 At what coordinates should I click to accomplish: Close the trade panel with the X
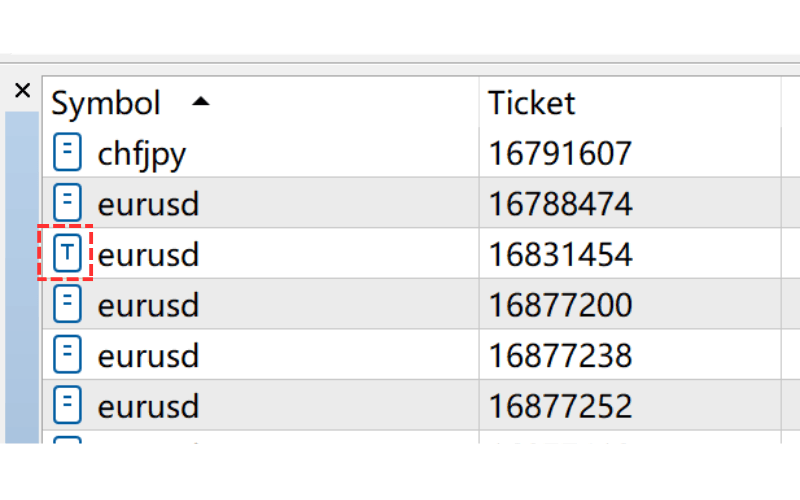click(x=23, y=91)
